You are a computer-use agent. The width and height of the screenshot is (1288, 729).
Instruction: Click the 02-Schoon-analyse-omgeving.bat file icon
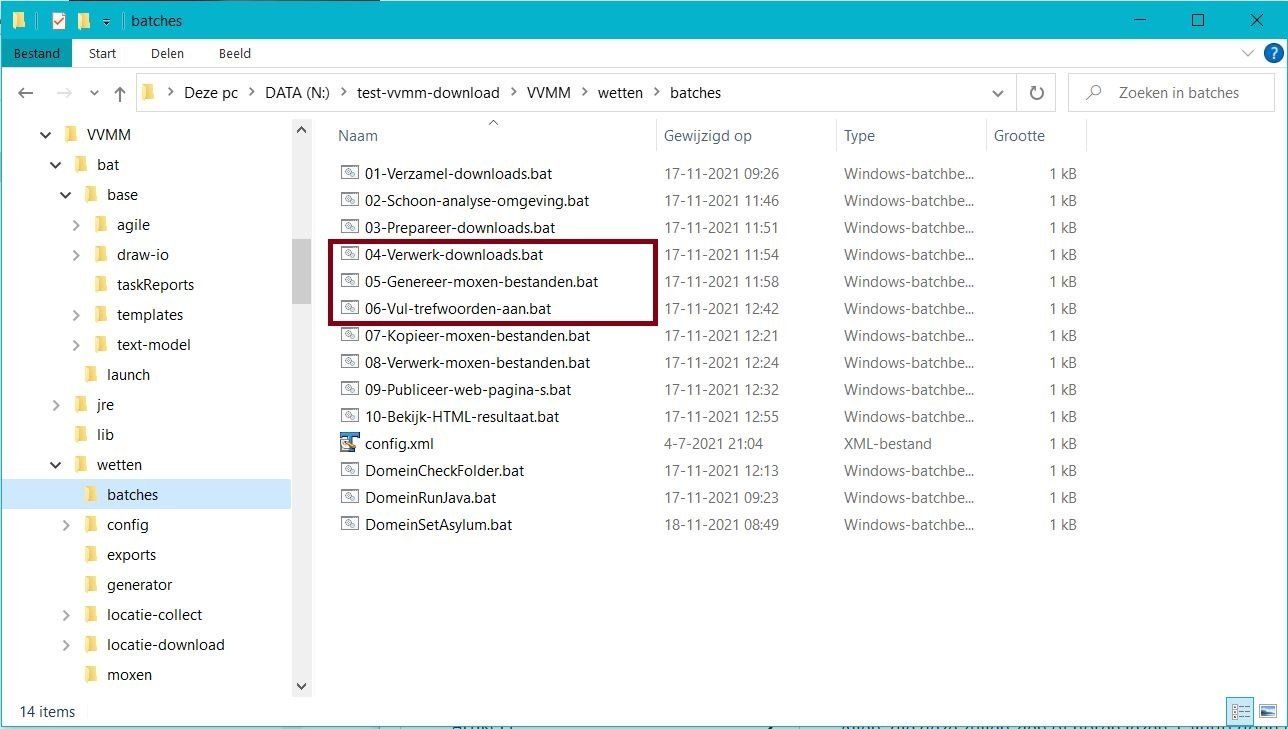click(x=349, y=200)
